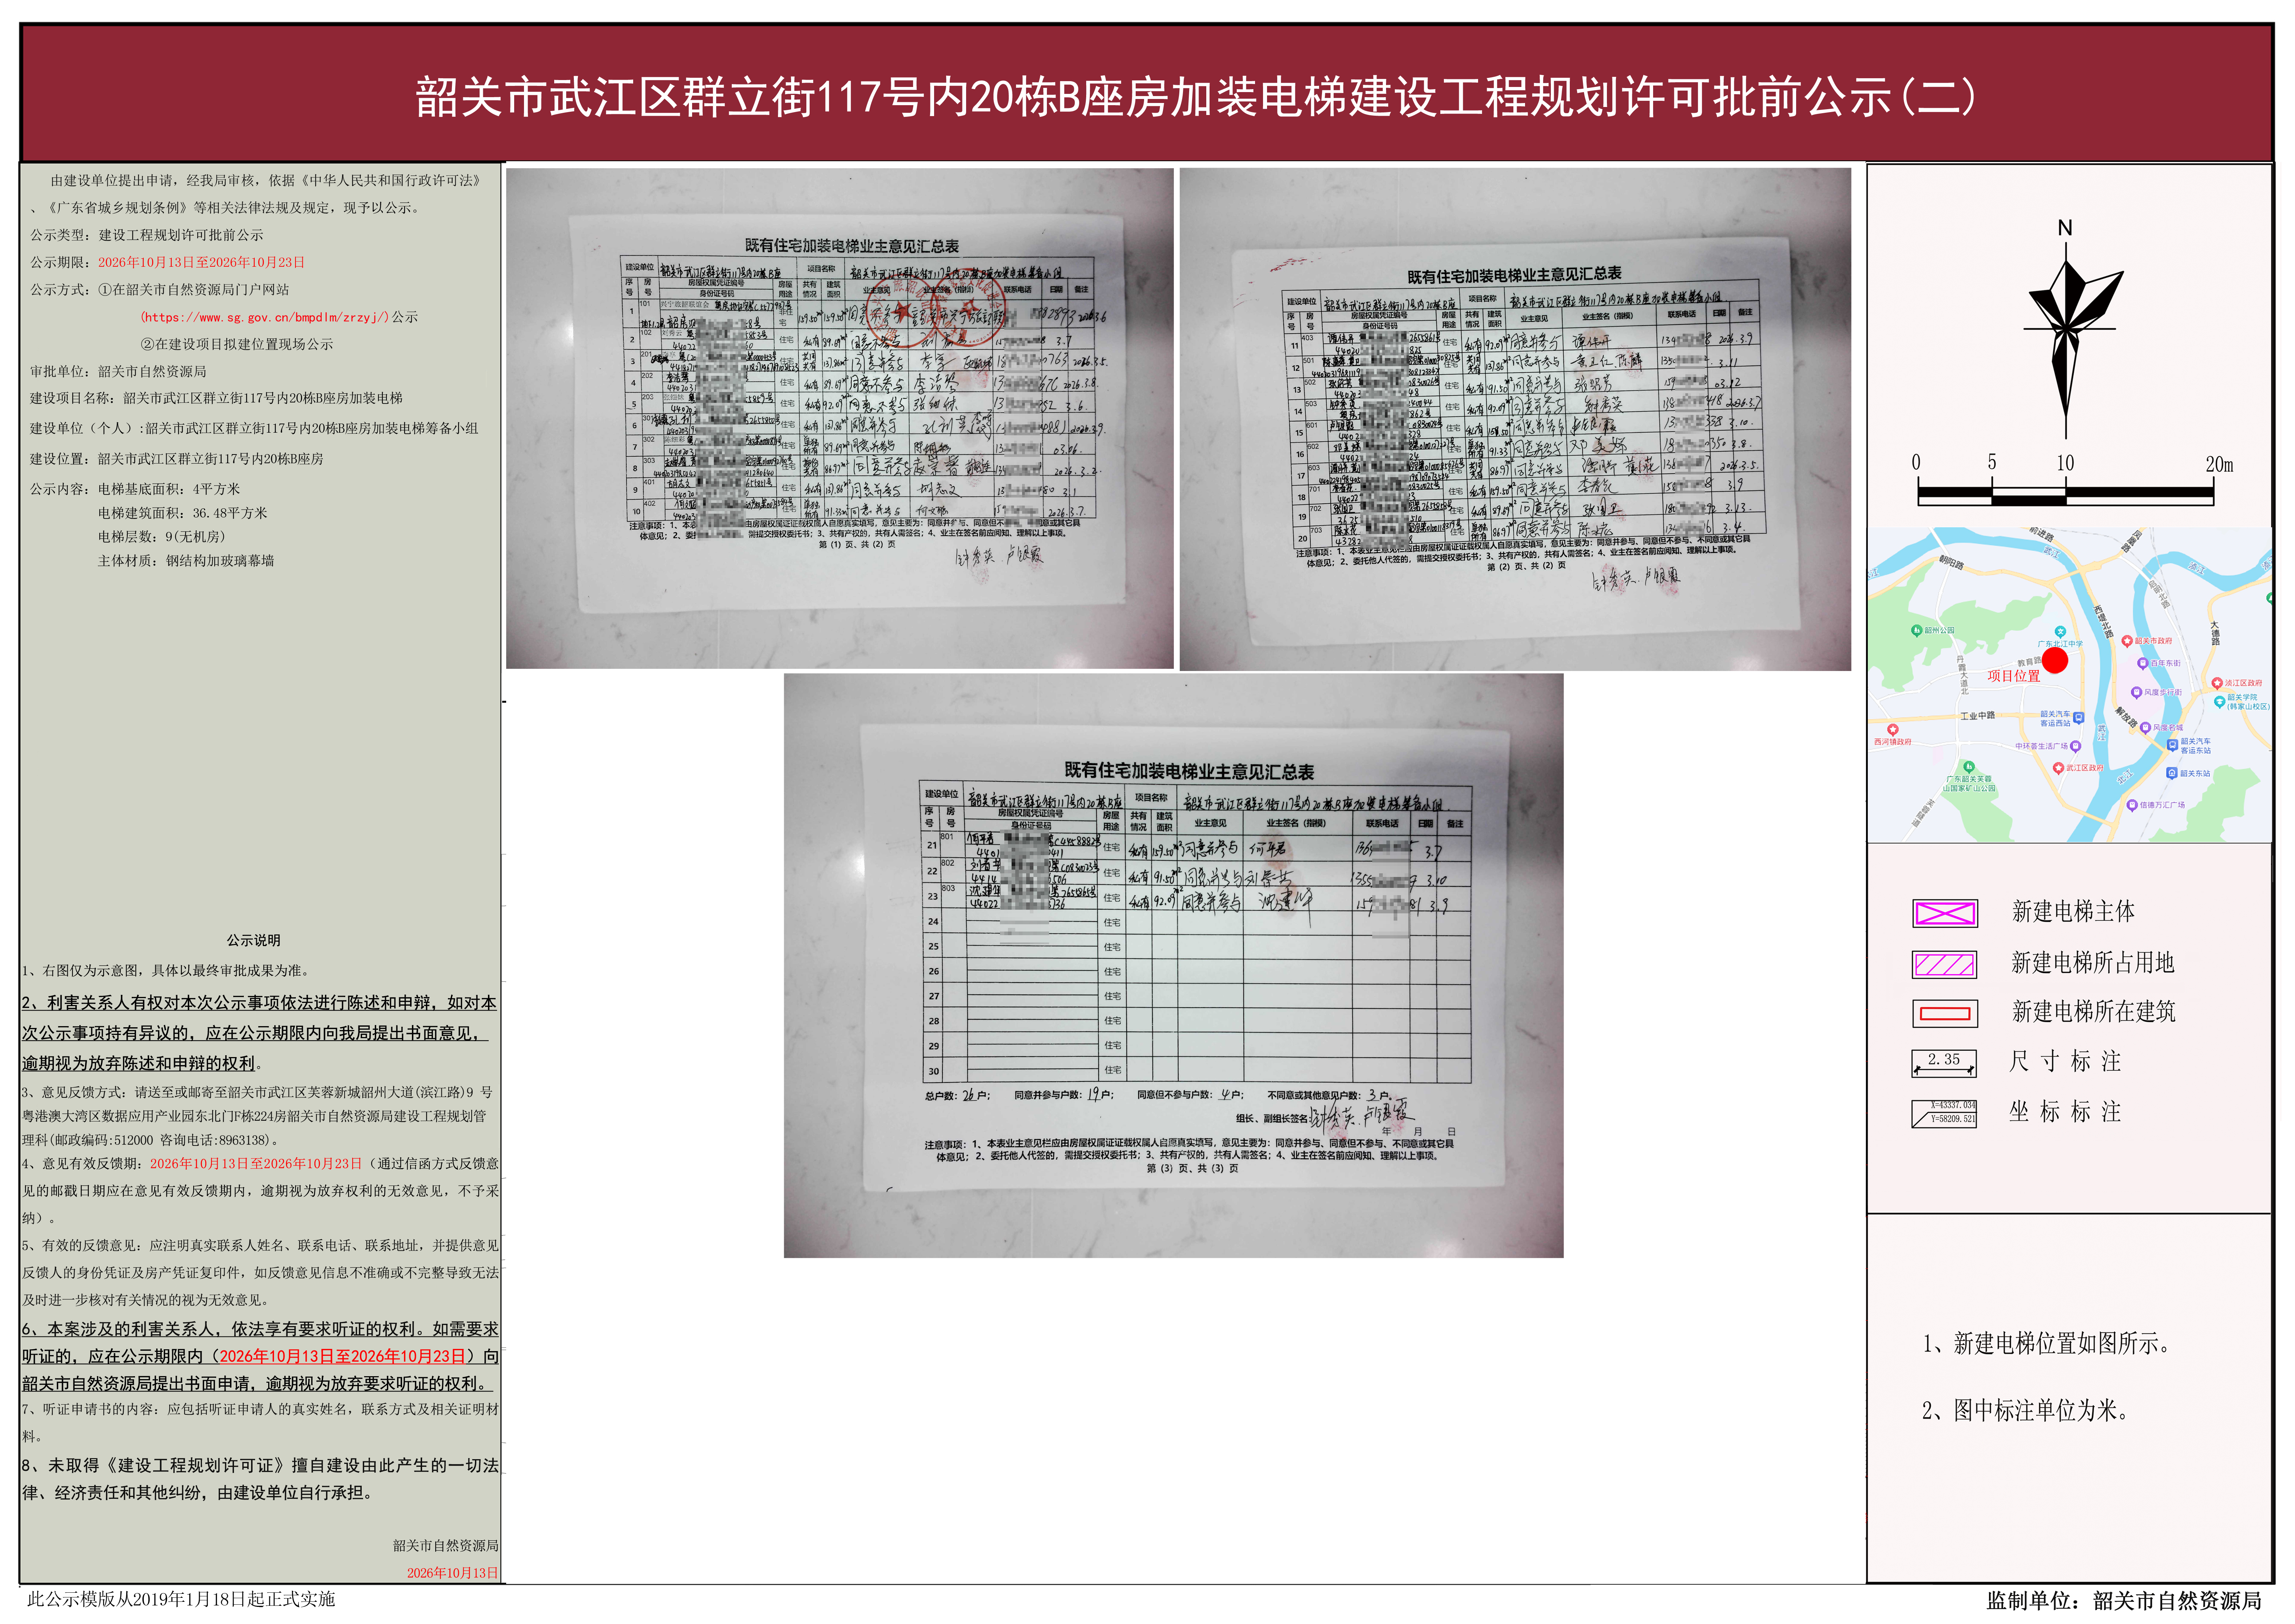Click the red project location dot on map
The width and height of the screenshot is (2295, 1624).
[2054, 660]
